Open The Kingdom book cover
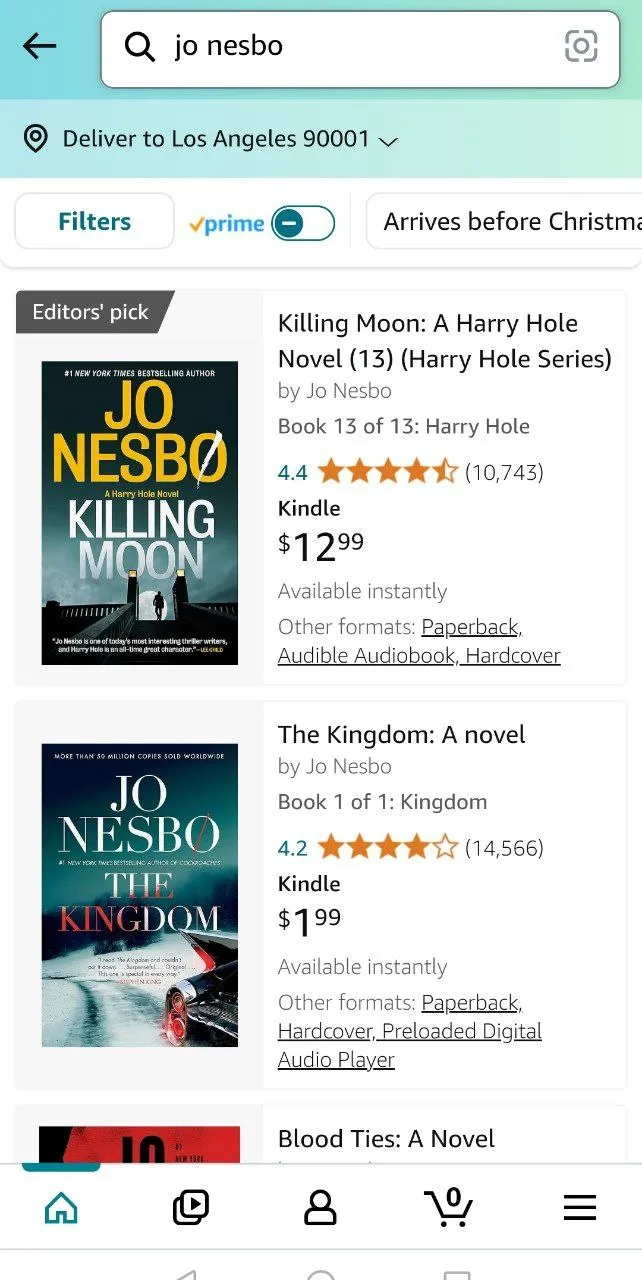Screen dimensions: 642x1280 pyautogui.click(x=140, y=895)
